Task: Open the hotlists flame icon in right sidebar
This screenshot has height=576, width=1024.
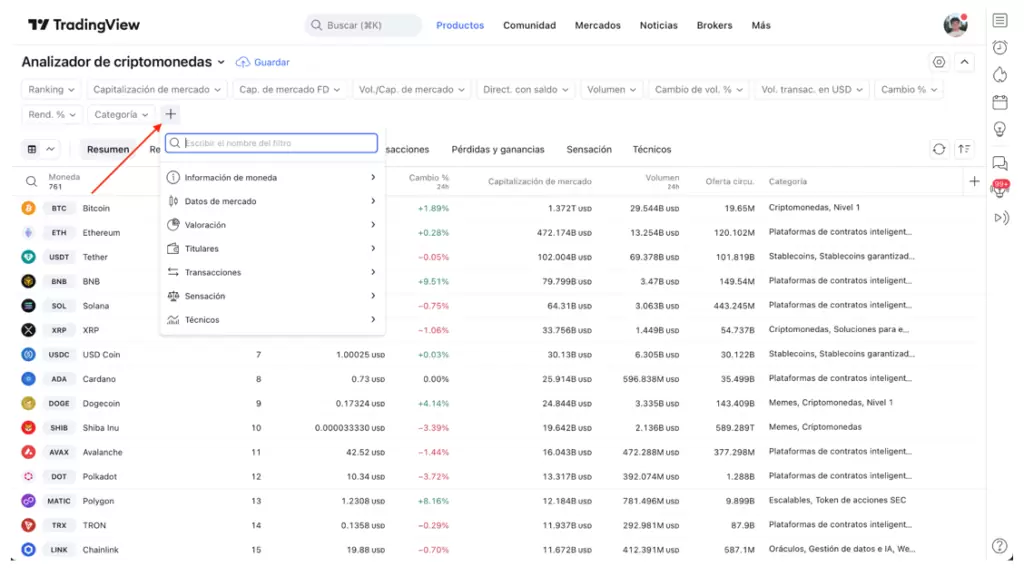Action: tap(1000, 74)
